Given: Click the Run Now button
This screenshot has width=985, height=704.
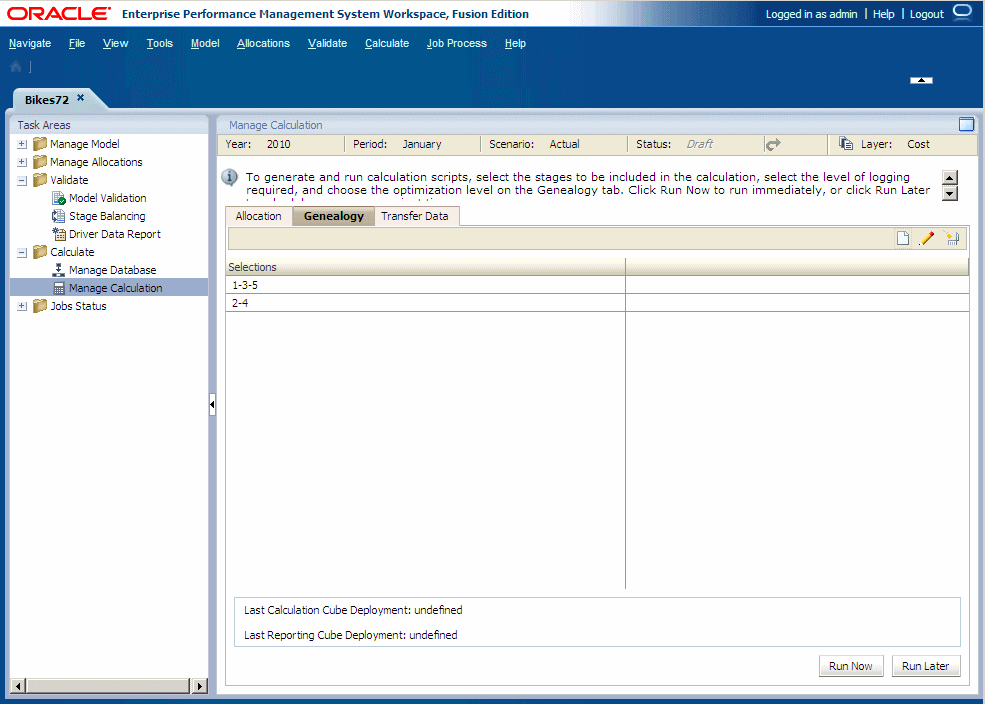Looking at the screenshot, I should tap(851, 666).
